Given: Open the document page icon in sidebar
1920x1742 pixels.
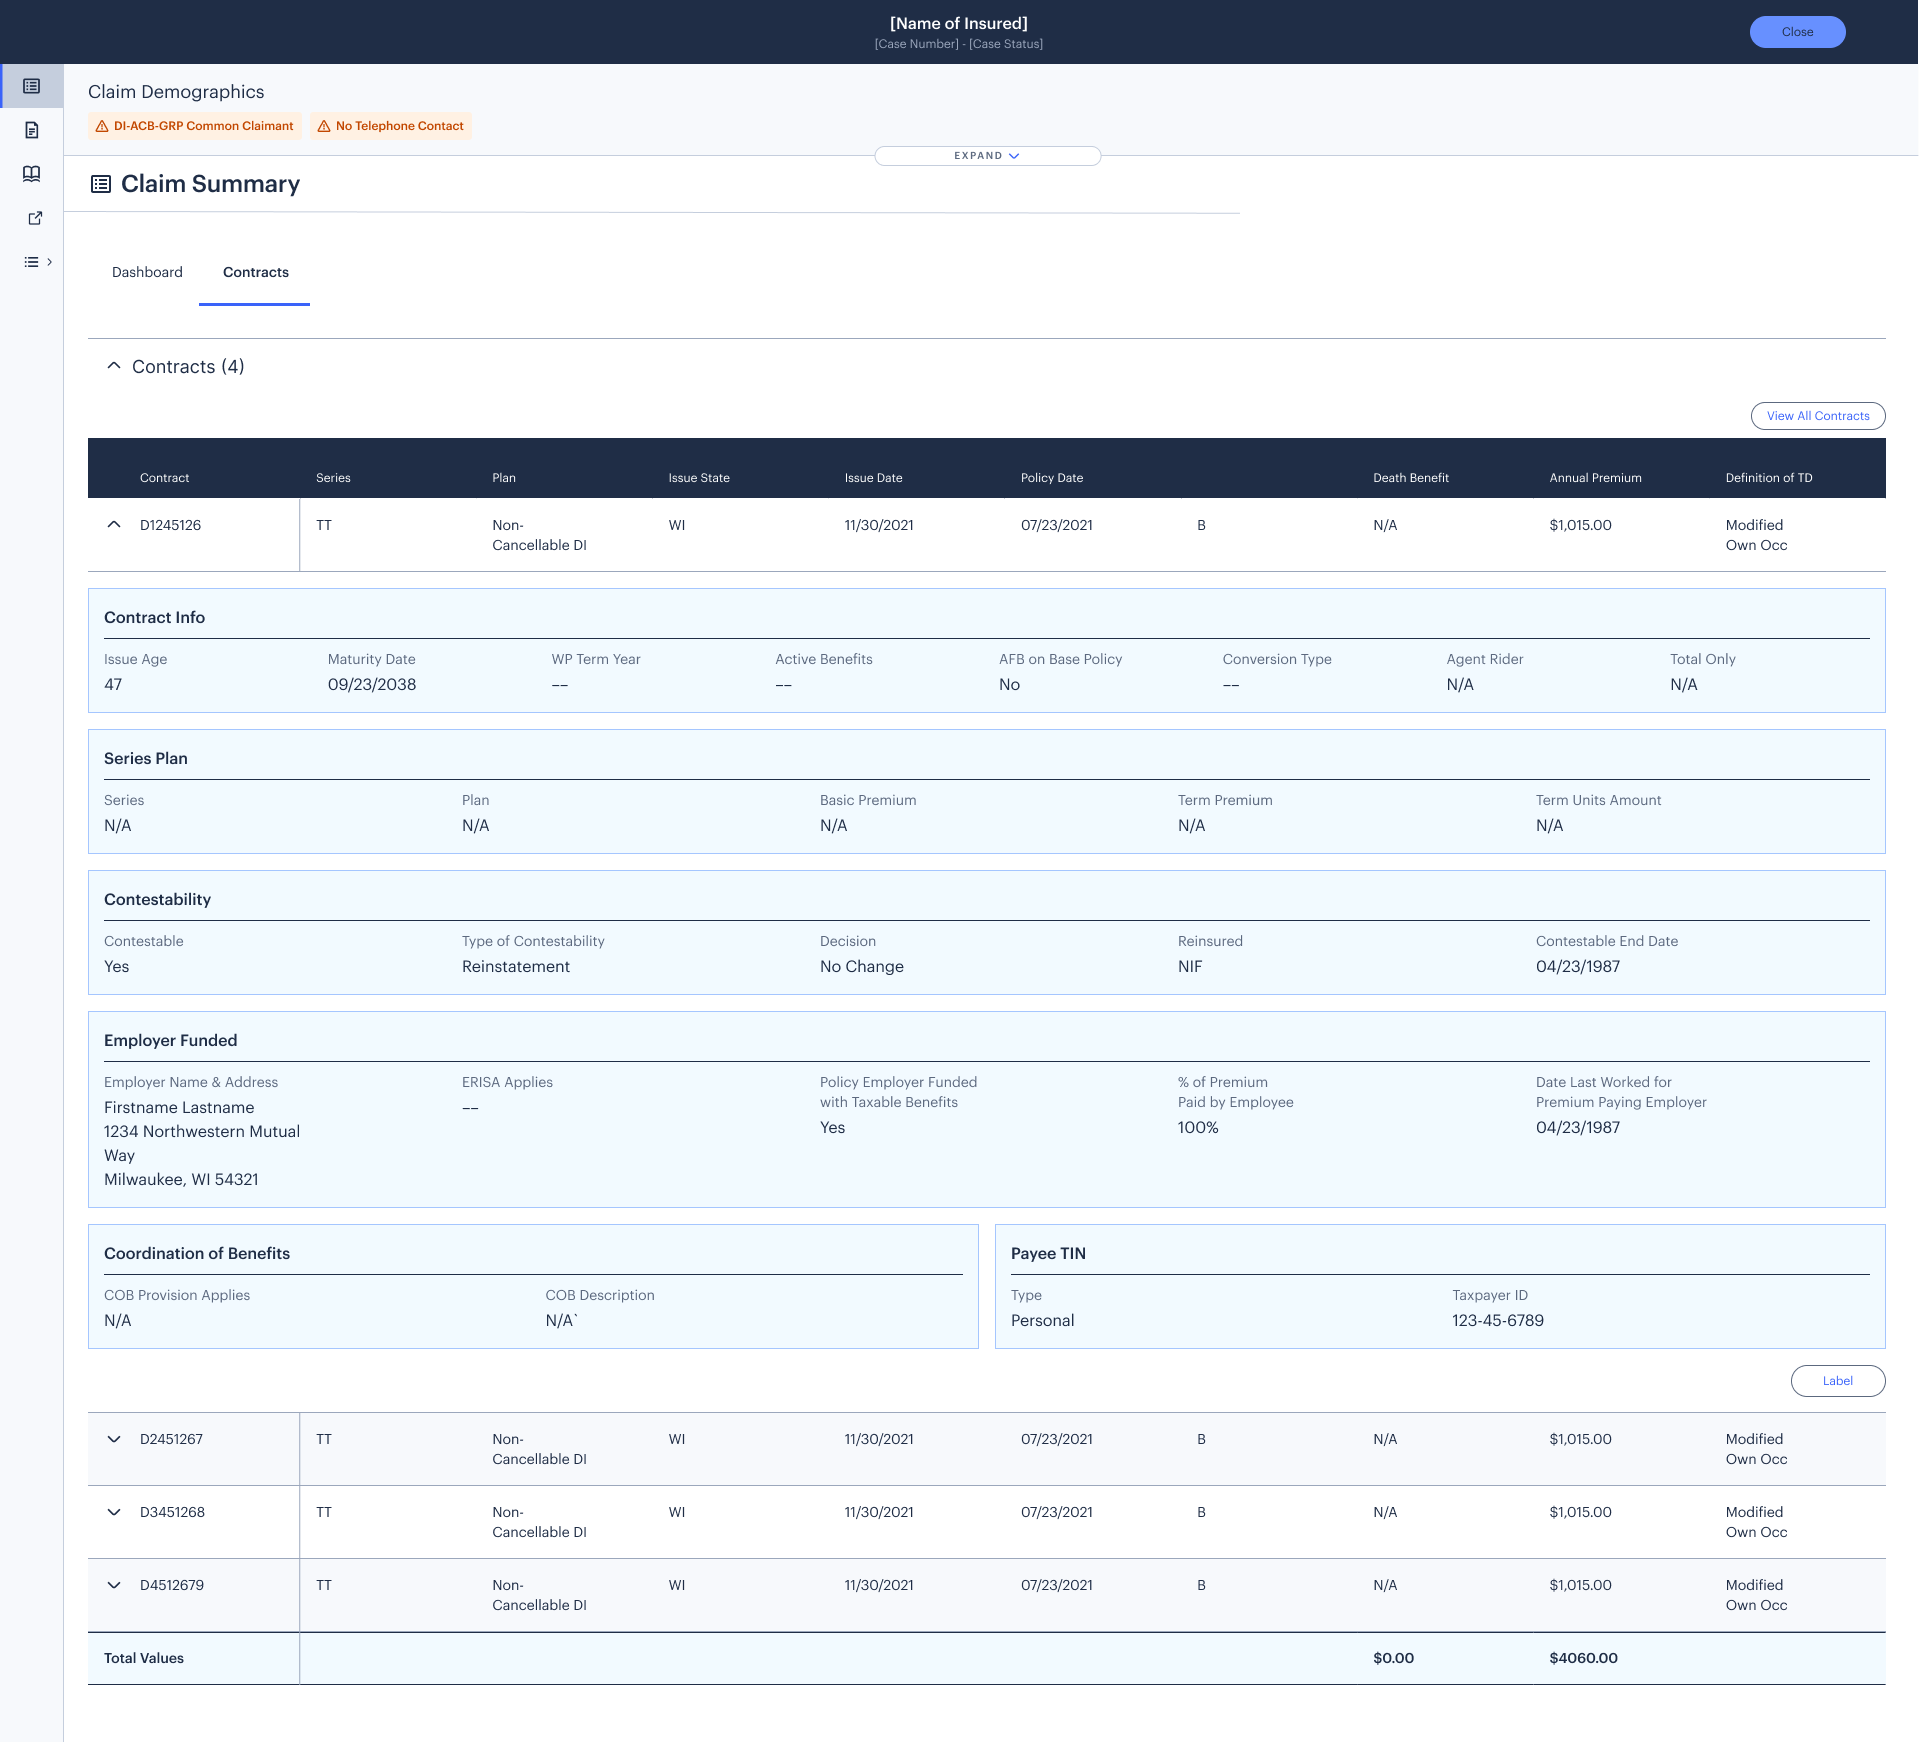Looking at the screenshot, I should 32,131.
